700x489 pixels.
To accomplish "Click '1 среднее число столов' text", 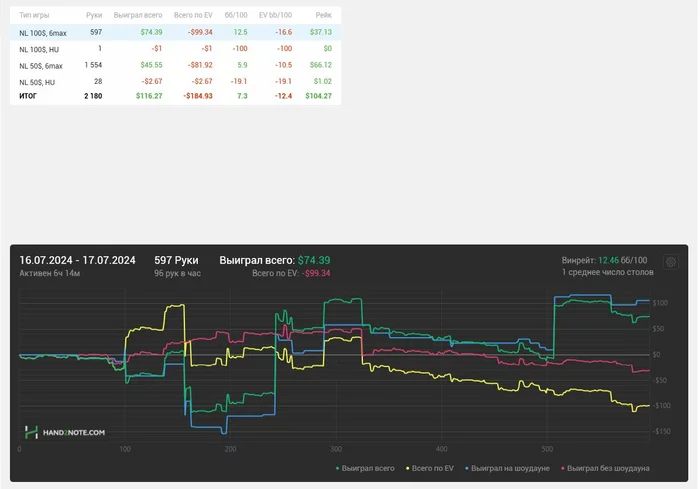I will pyautogui.click(x=608, y=272).
